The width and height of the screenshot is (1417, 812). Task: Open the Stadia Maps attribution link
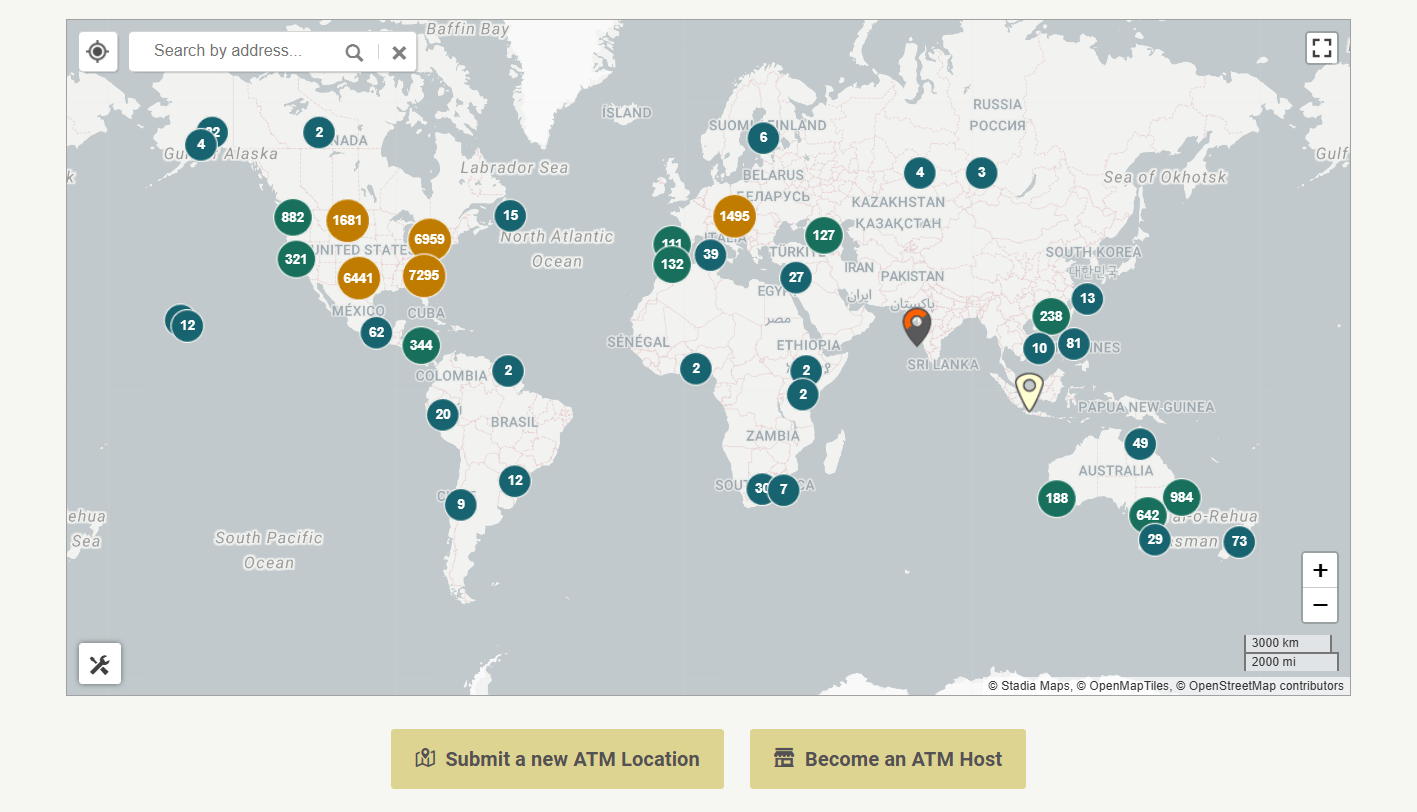(1035, 686)
